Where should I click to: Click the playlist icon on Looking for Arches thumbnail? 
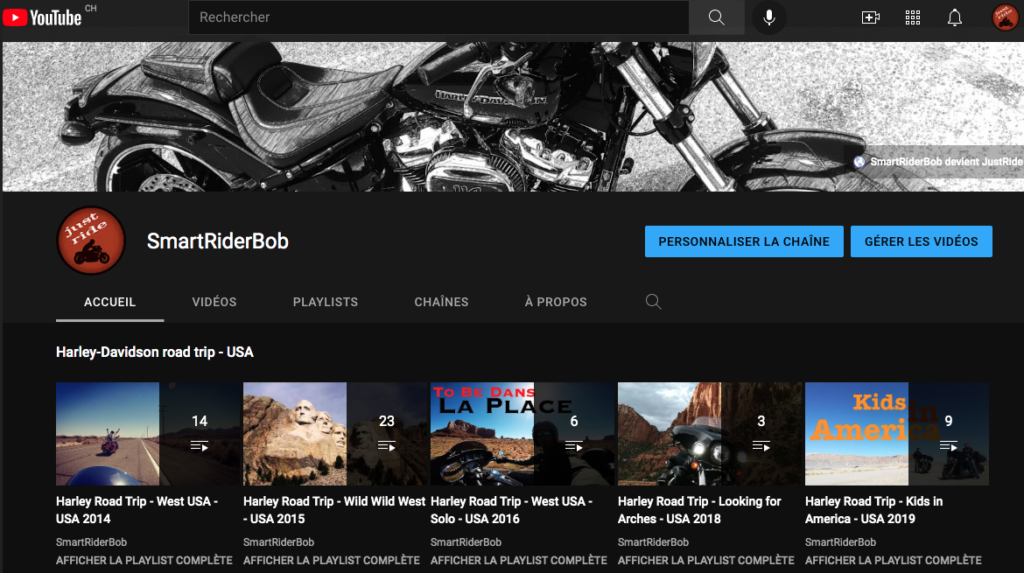(x=761, y=446)
